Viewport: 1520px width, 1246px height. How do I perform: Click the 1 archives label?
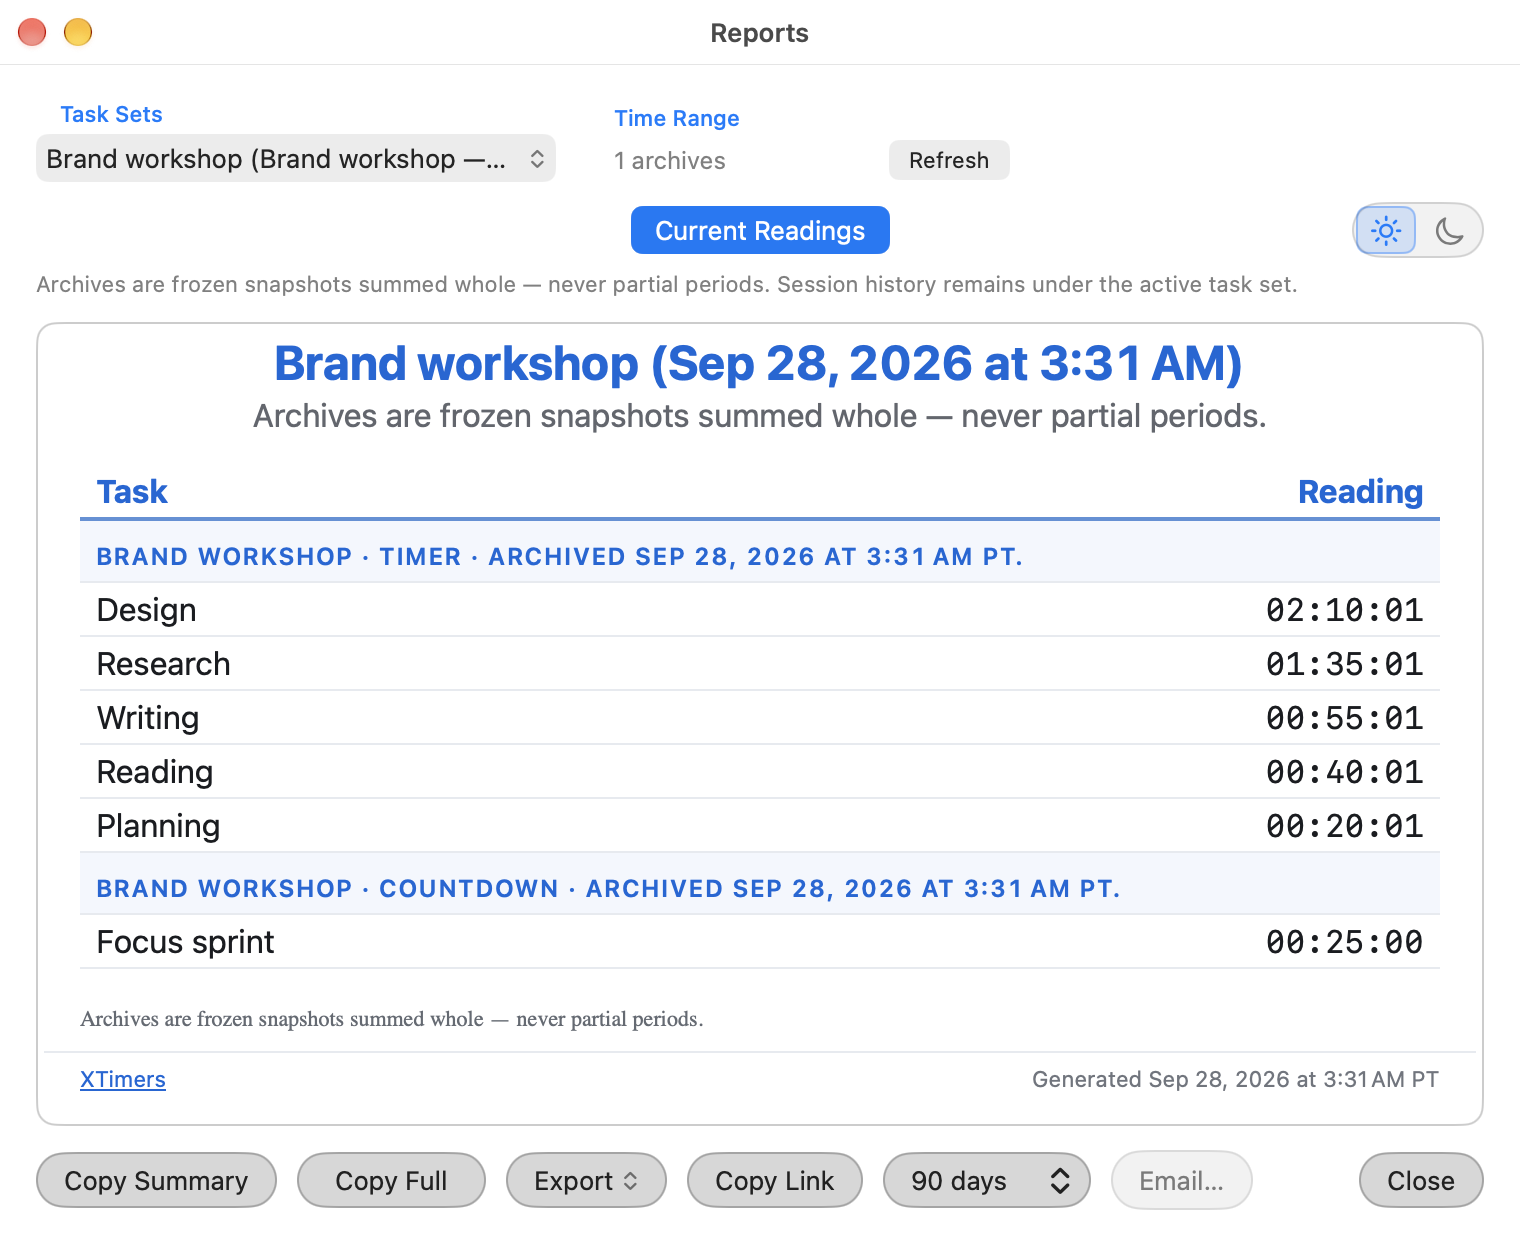670,161
